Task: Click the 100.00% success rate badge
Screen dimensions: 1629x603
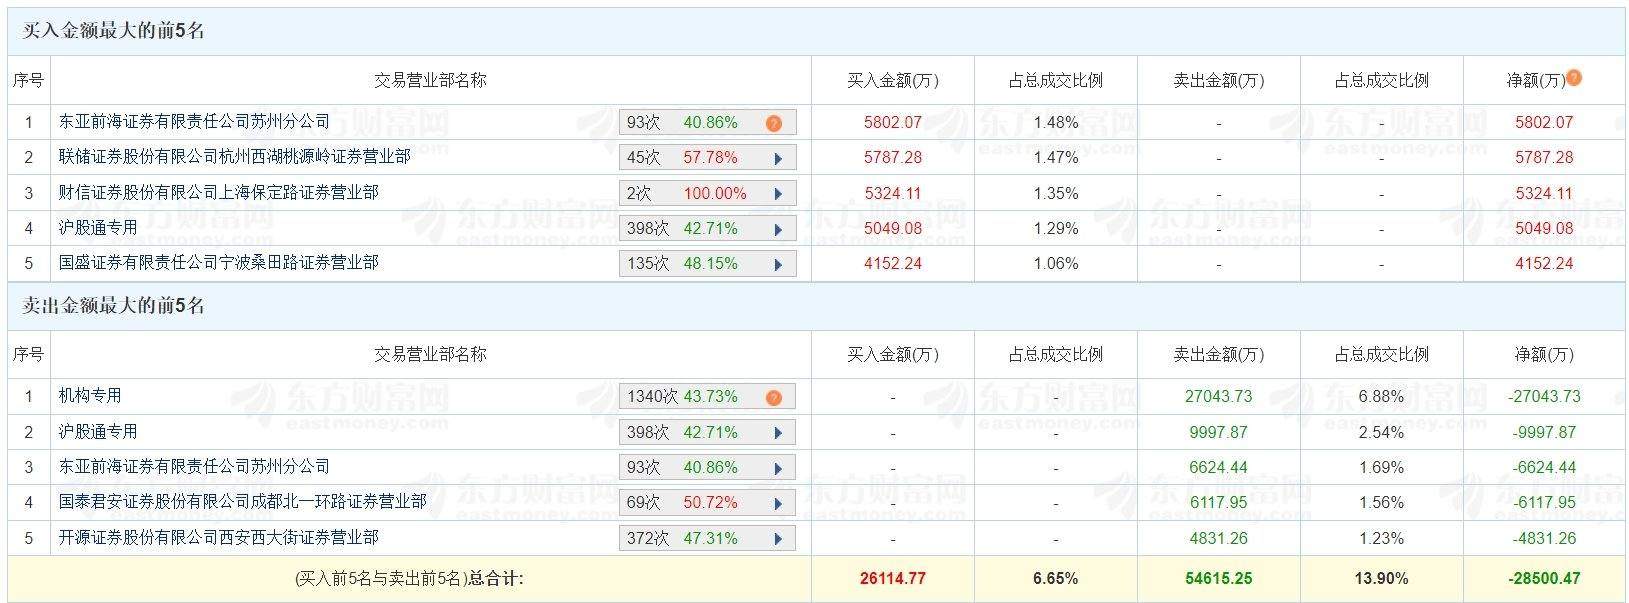Action: tap(714, 193)
